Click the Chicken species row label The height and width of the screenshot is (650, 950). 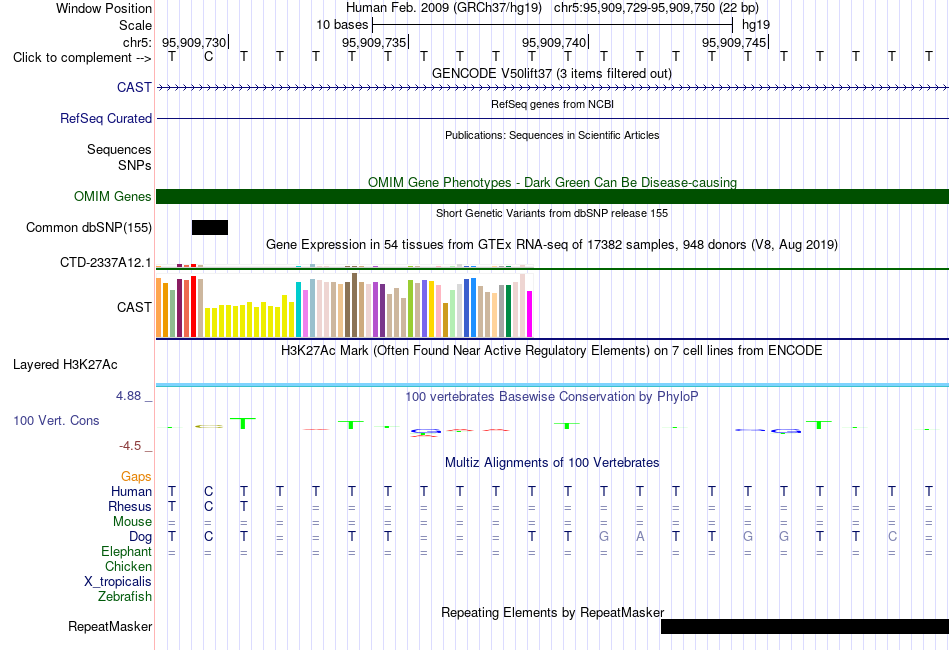128,566
